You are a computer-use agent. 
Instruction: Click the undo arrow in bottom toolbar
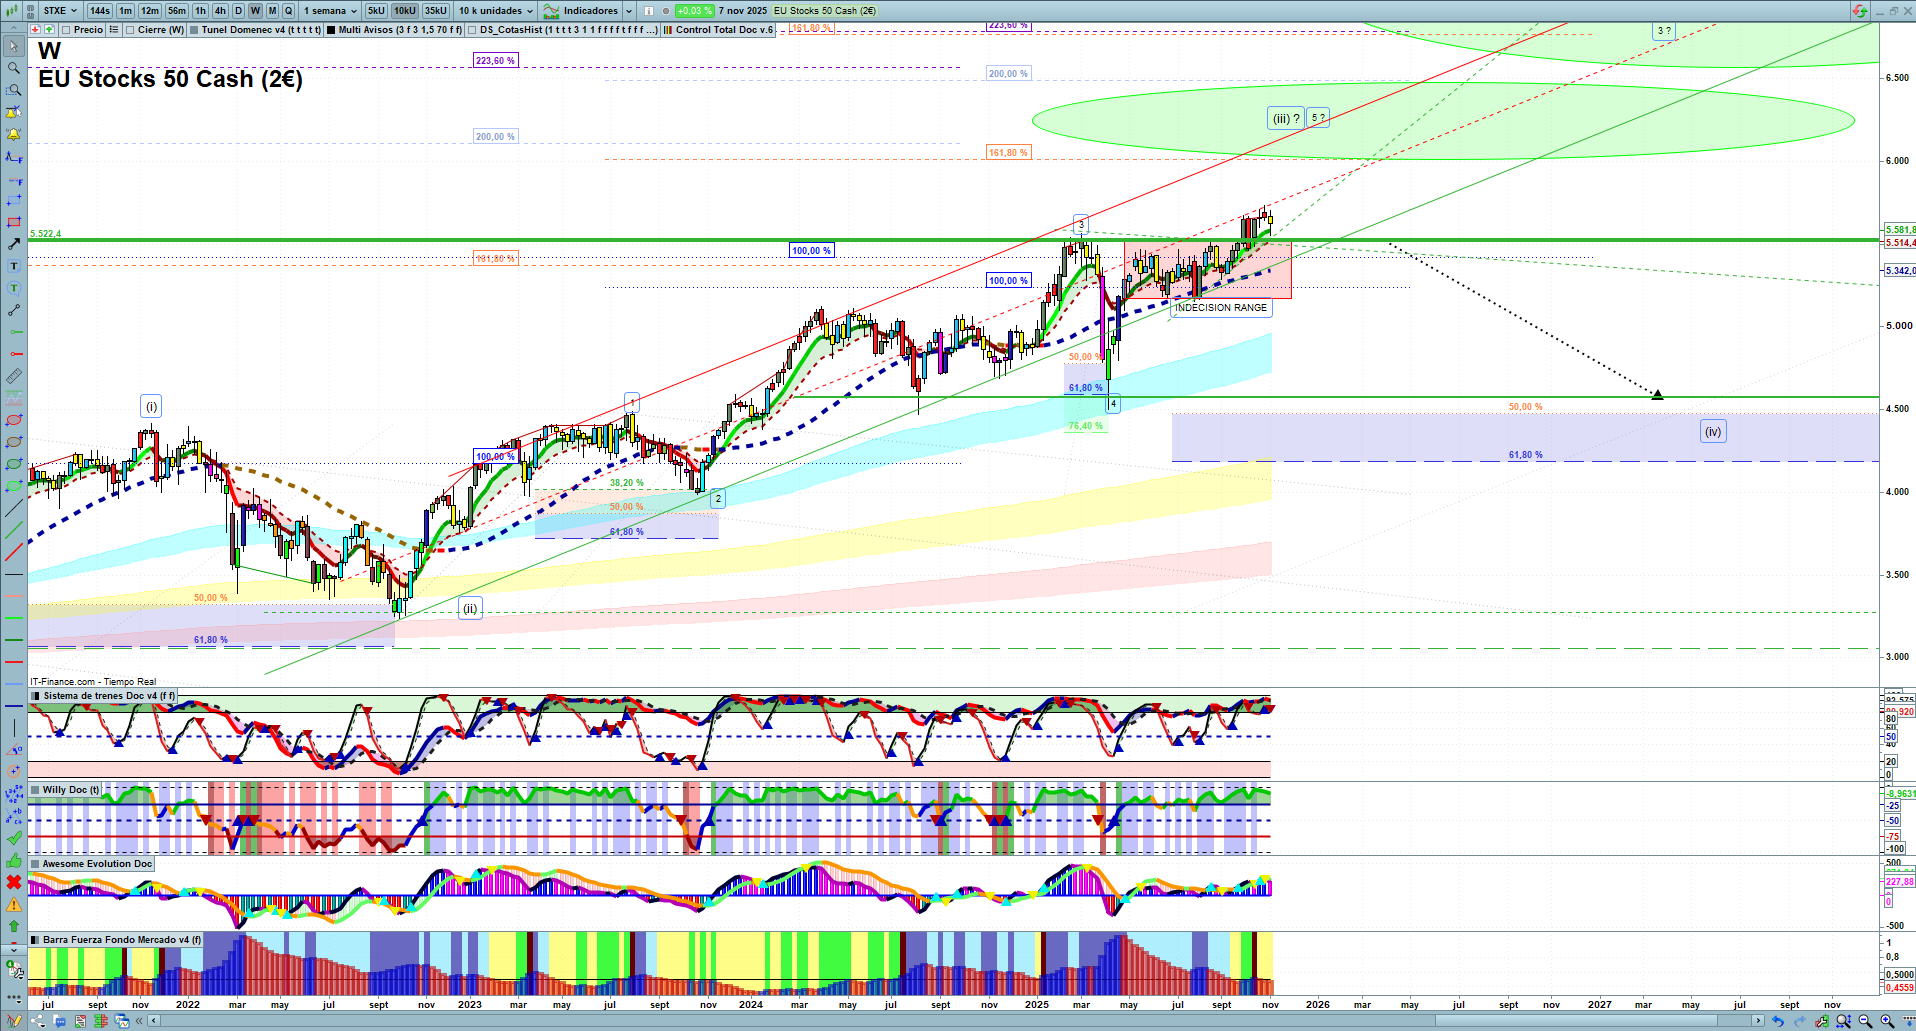[x=1777, y=1021]
